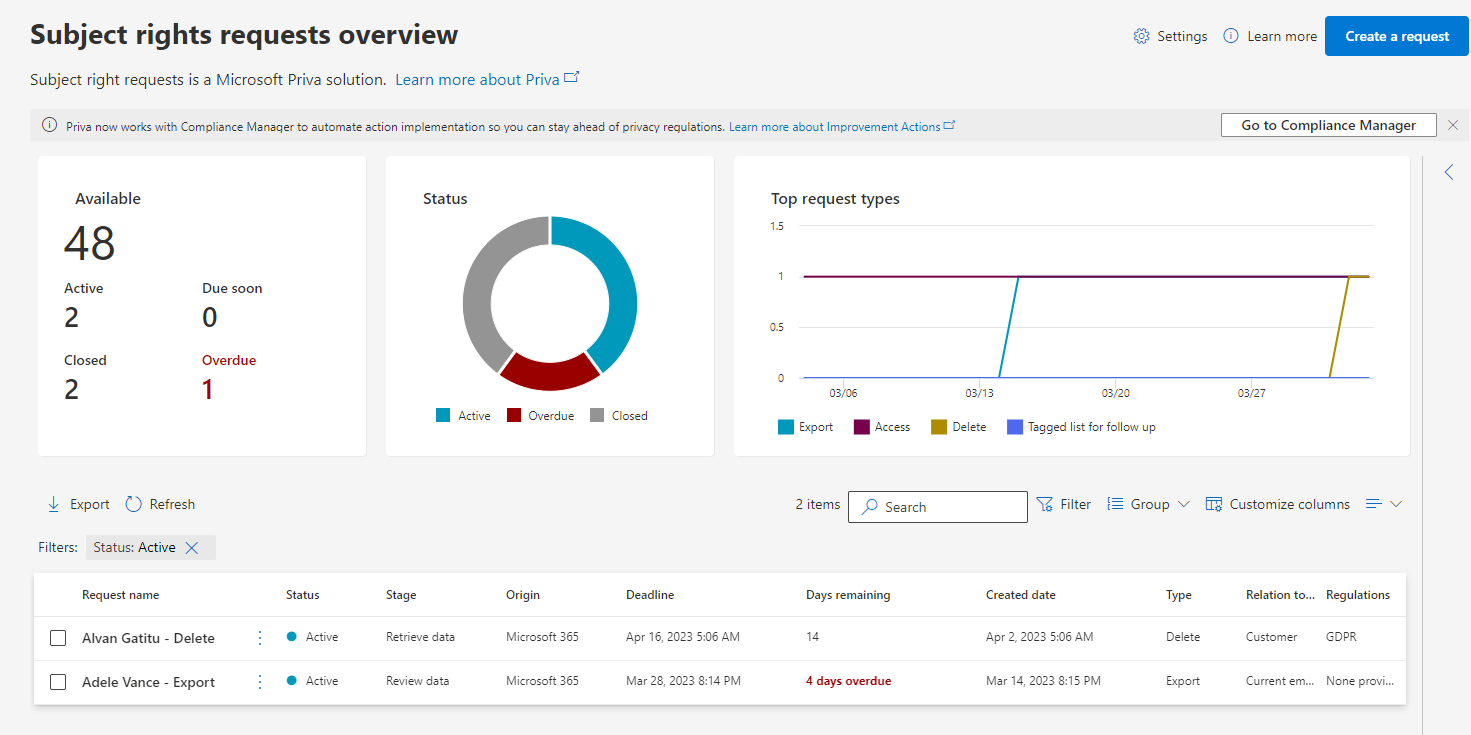This screenshot has width=1471, height=735.
Task: Open the list view options dropdown
Action: click(x=1384, y=504)
